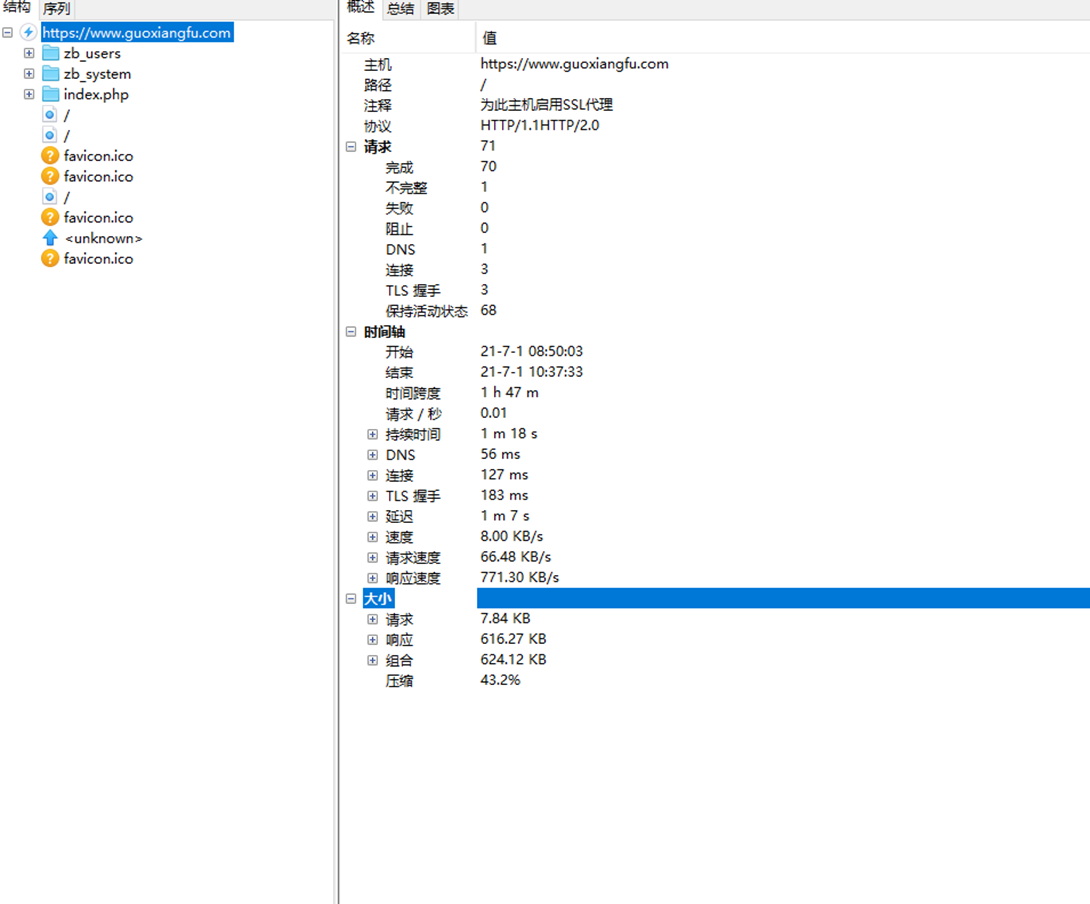This screenshot has height=904, width=1090.
Task: Click the lightning icon beside the host URL
Action: tap(27, 31)
